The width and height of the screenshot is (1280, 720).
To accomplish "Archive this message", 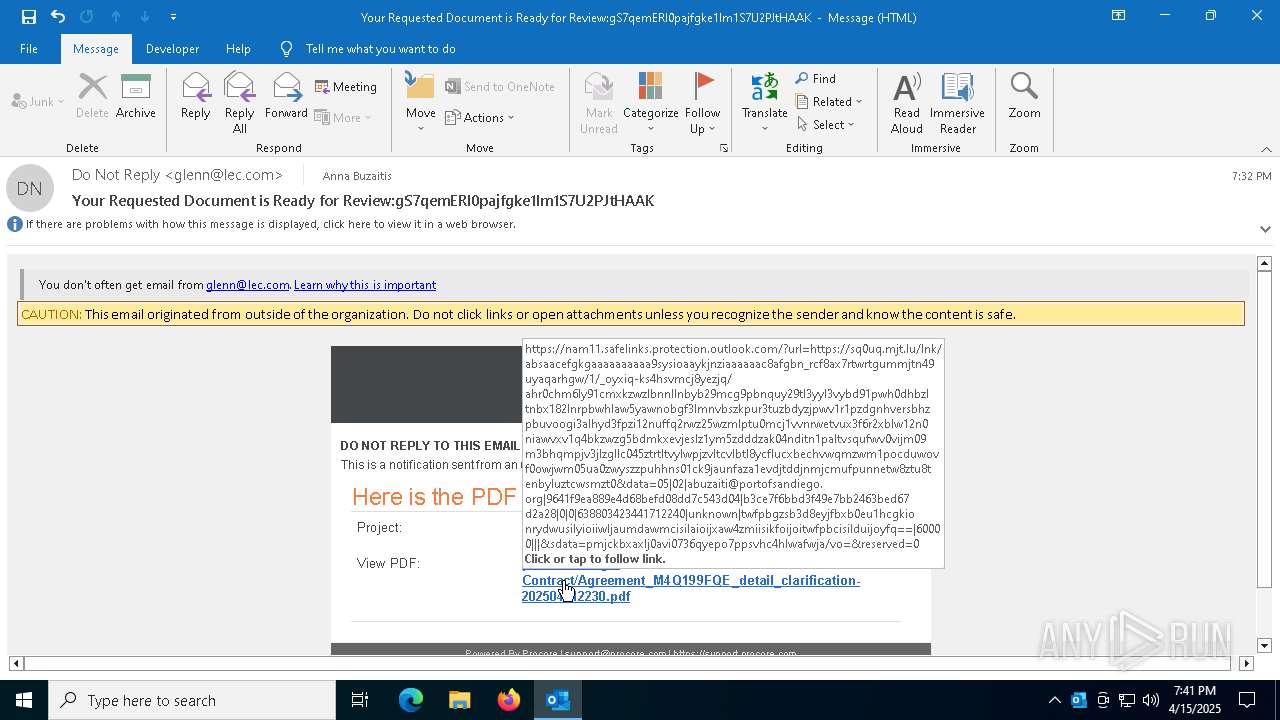I will tap(136, 96).
